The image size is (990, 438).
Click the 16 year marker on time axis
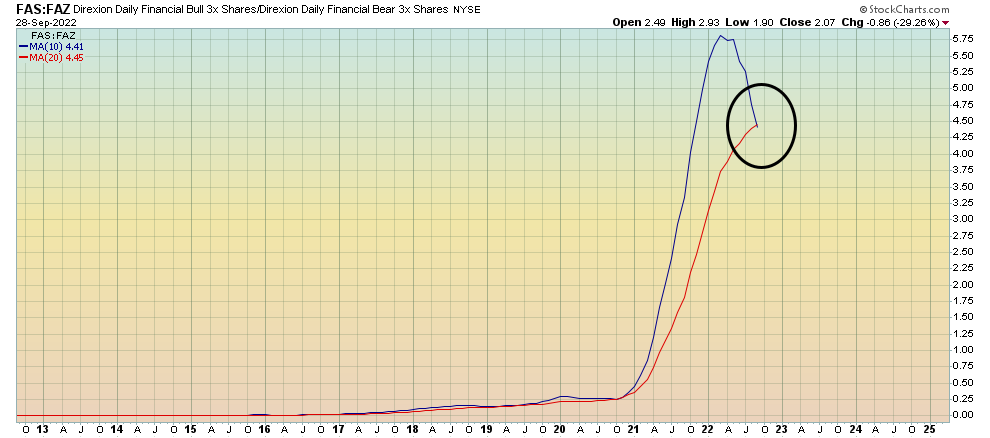264,428
